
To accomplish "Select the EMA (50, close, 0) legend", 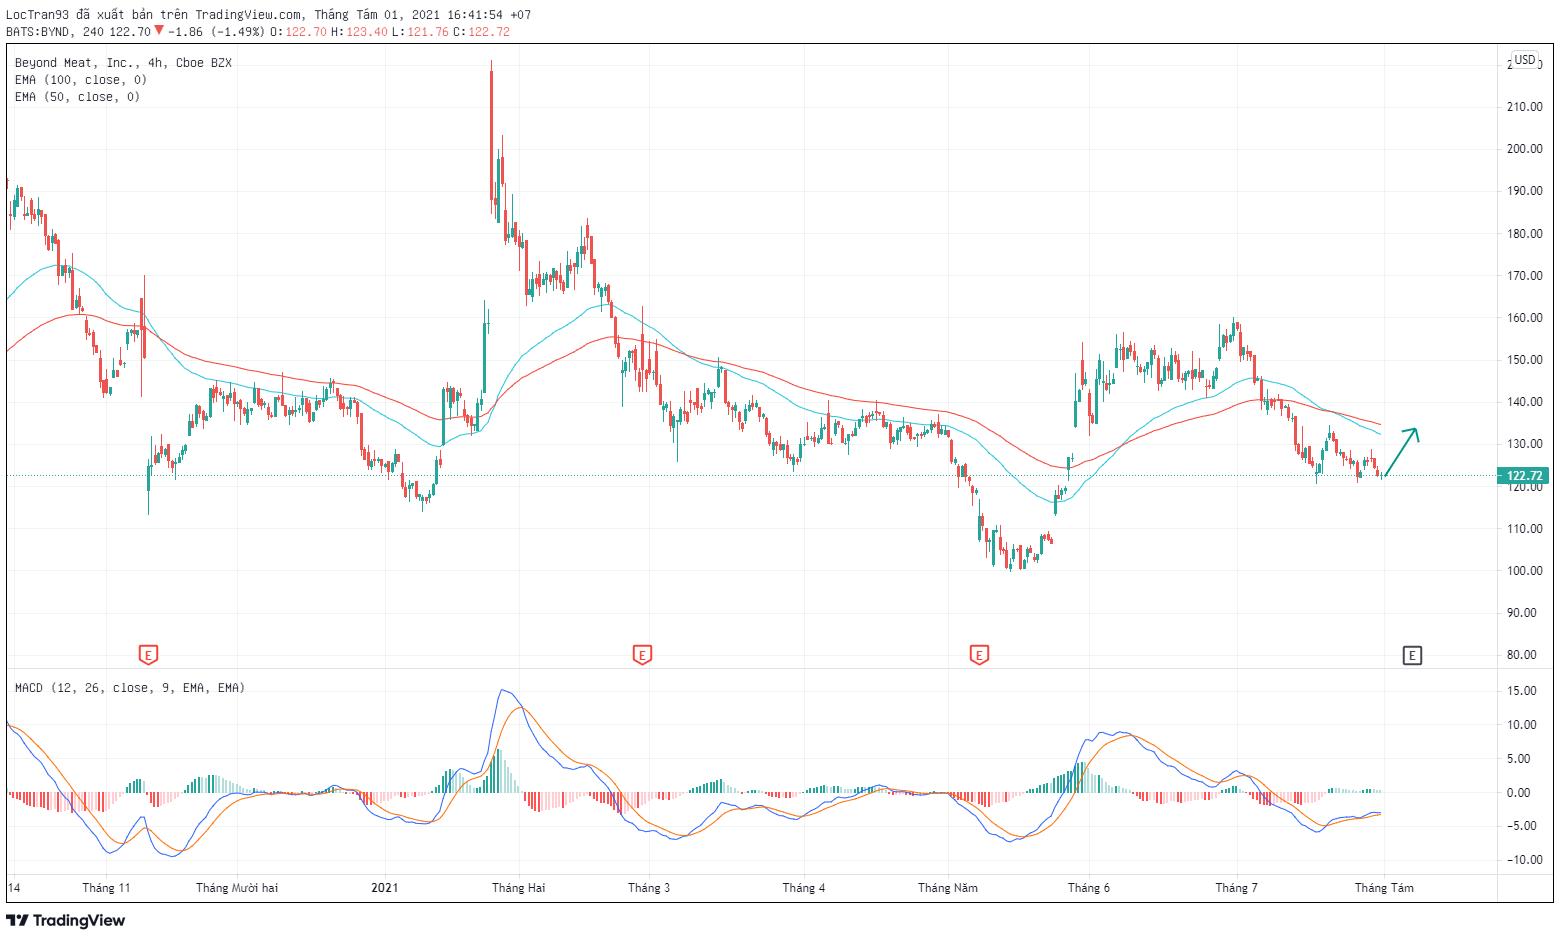I will (77, 97).
